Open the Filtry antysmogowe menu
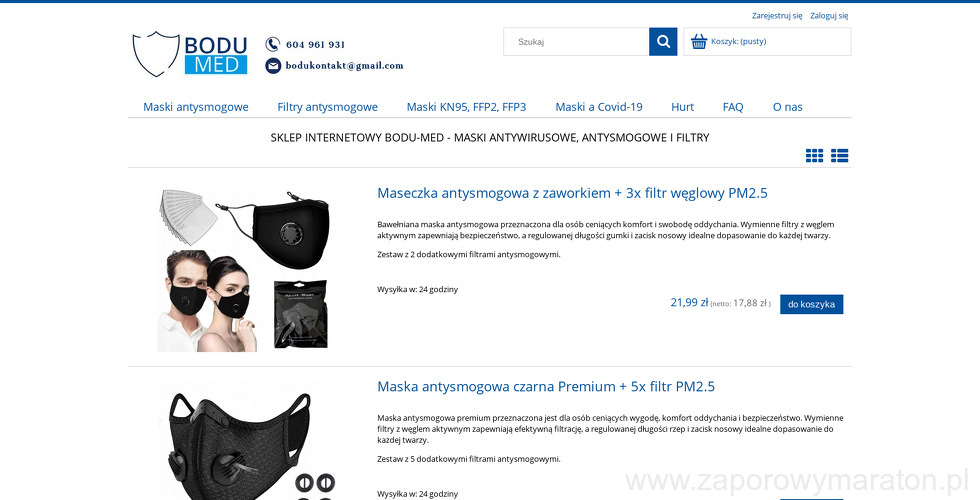Viewport: 980px width, 500px height. tap(328, 107)
